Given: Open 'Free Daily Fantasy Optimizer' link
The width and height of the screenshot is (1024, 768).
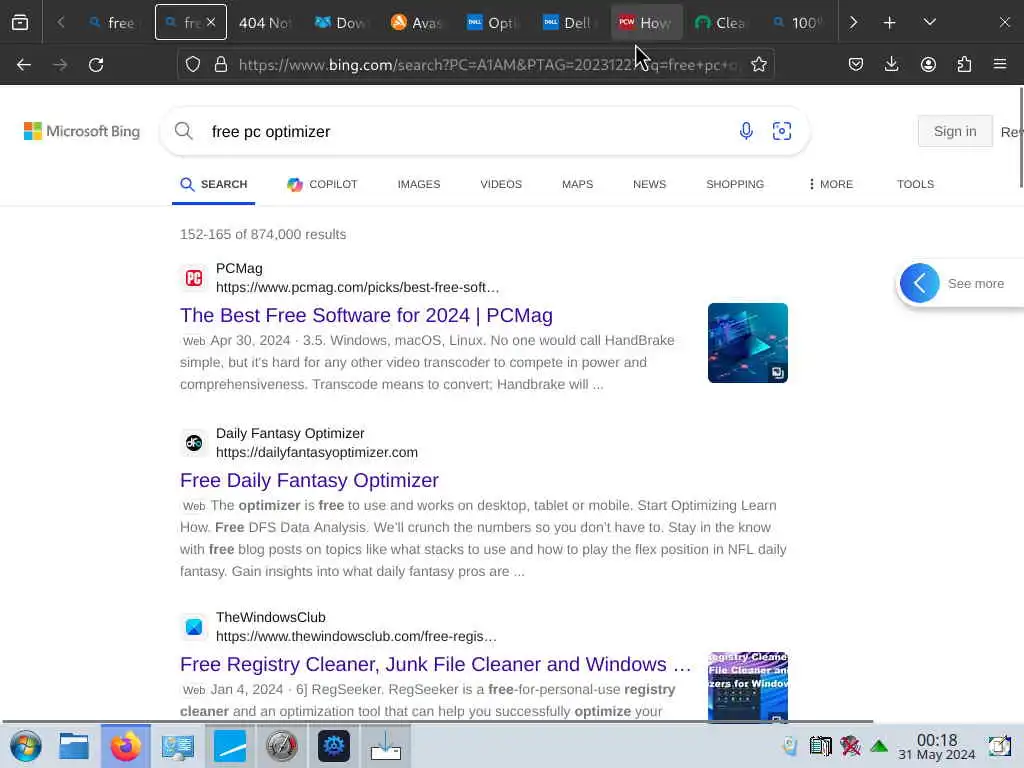Looking at the screenshot, I should pyautogui.click(x=310, y=480).
